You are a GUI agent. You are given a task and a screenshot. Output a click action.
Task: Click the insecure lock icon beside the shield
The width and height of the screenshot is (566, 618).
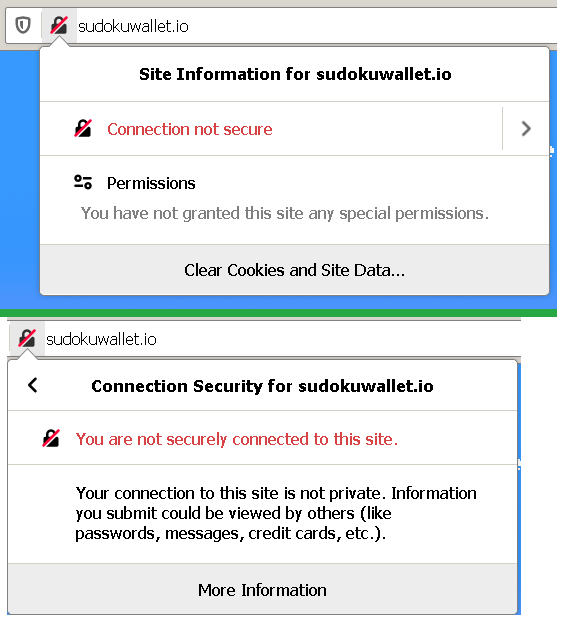[x=59, y=26]
